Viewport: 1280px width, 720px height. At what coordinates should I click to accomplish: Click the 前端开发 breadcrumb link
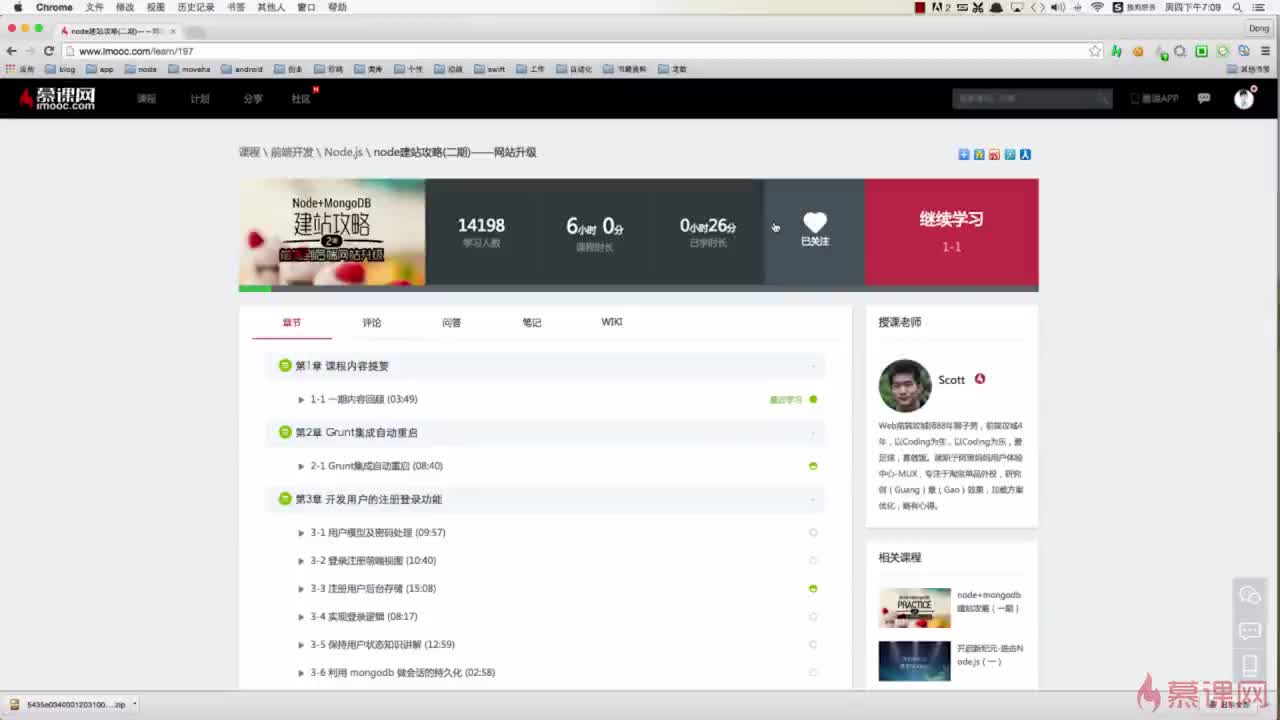(292, 153)
